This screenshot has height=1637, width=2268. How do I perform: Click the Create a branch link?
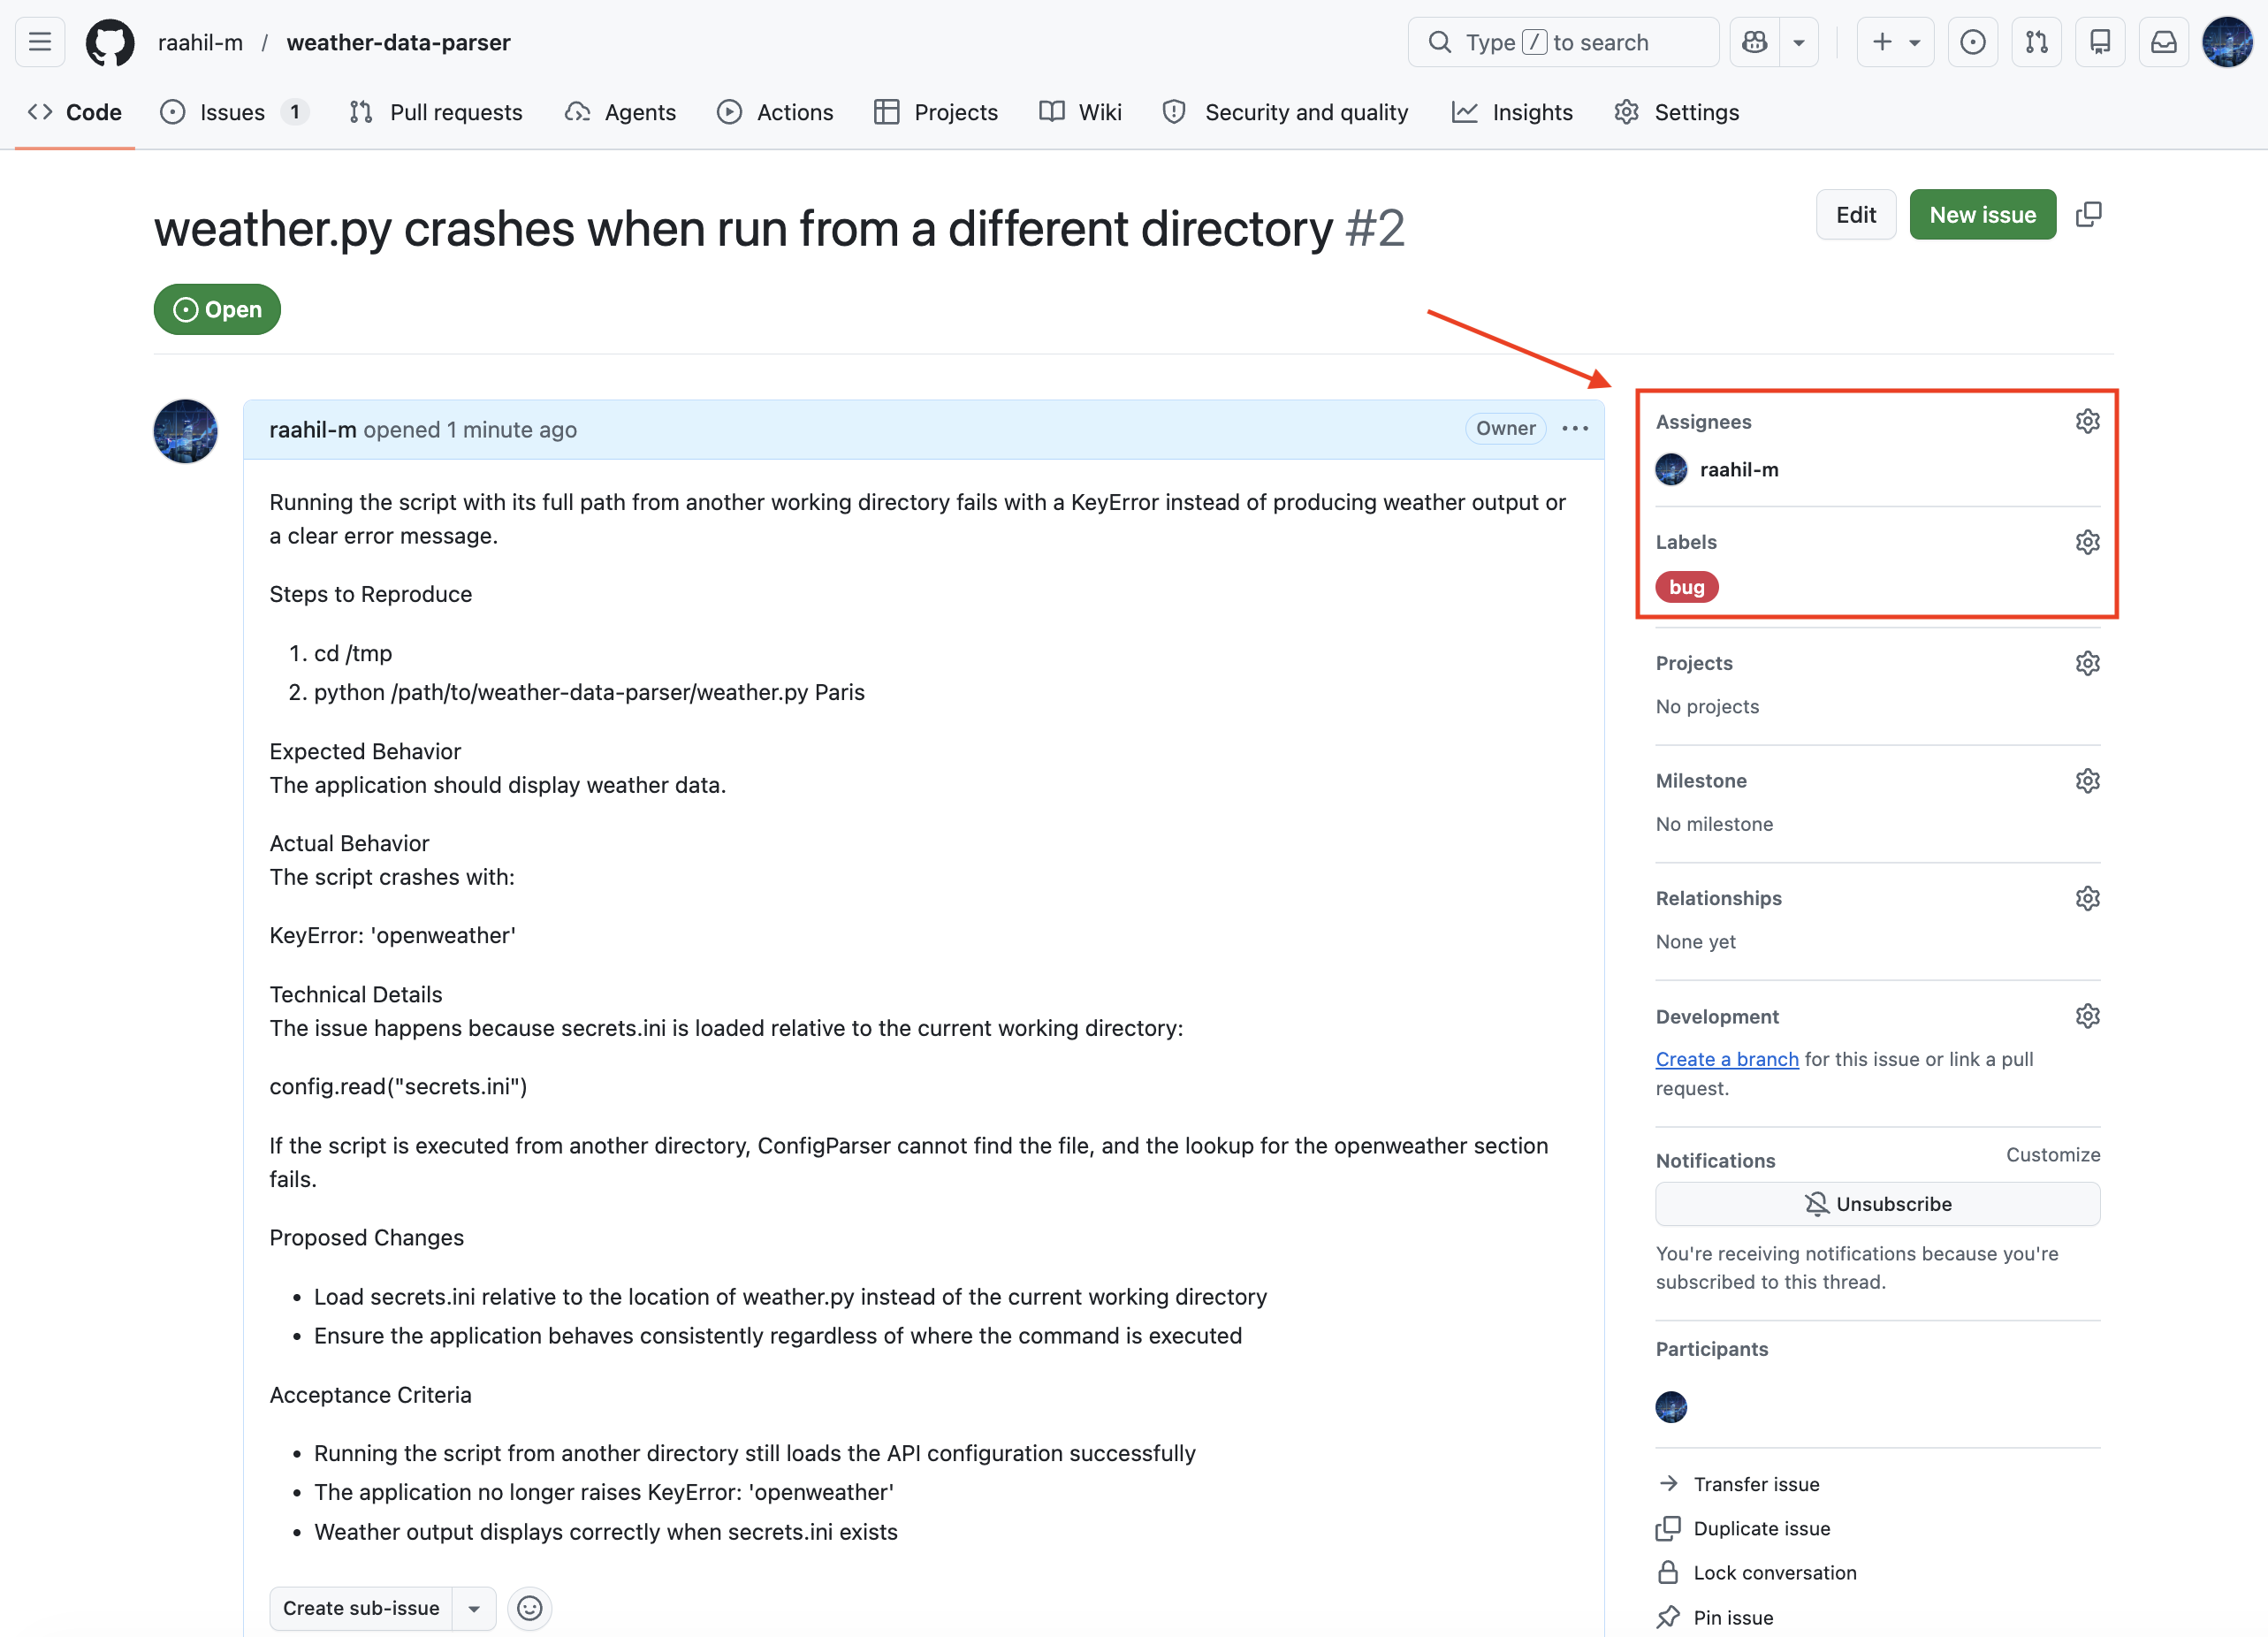pyautogui.click(x=1726, y=1059)
